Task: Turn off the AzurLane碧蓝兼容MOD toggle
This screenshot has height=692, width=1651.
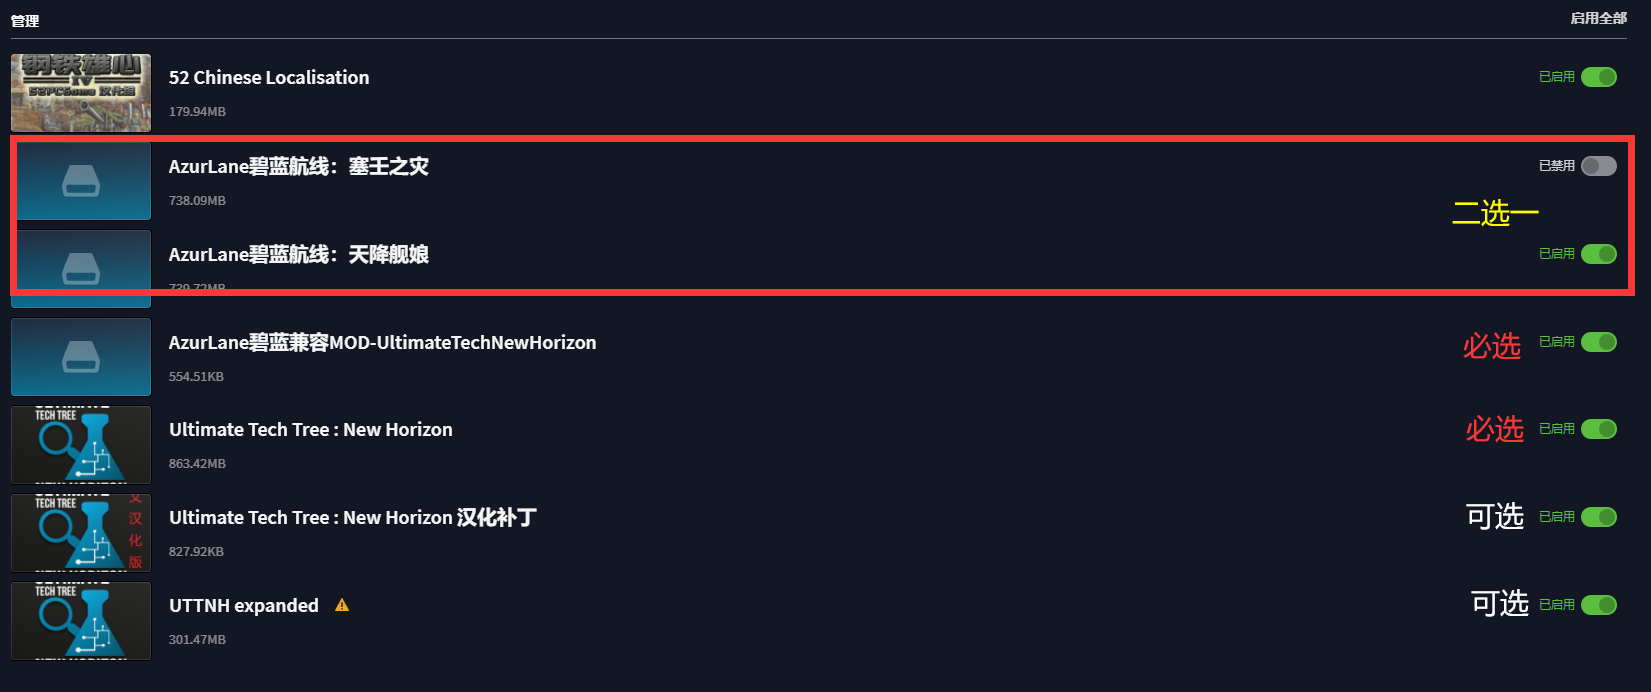Action: 1598,342
